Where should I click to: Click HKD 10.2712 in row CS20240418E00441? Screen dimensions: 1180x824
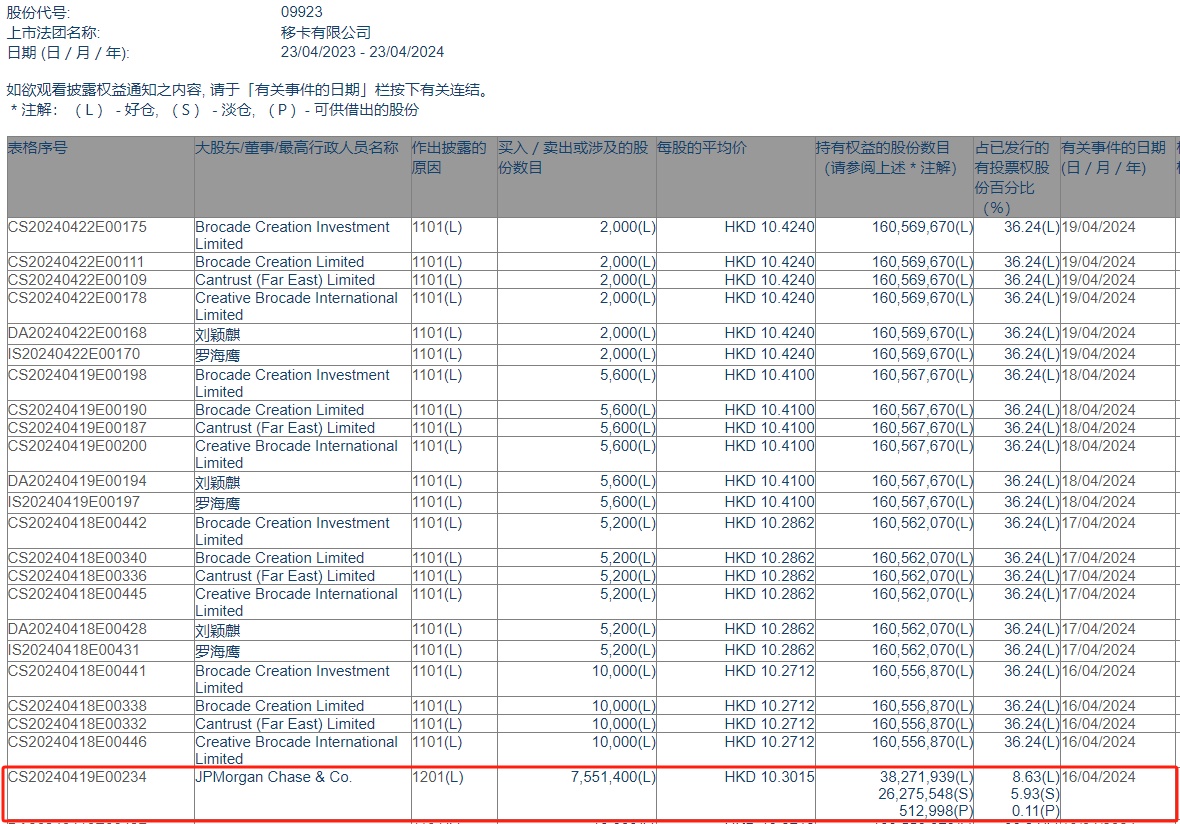[769, 671]
